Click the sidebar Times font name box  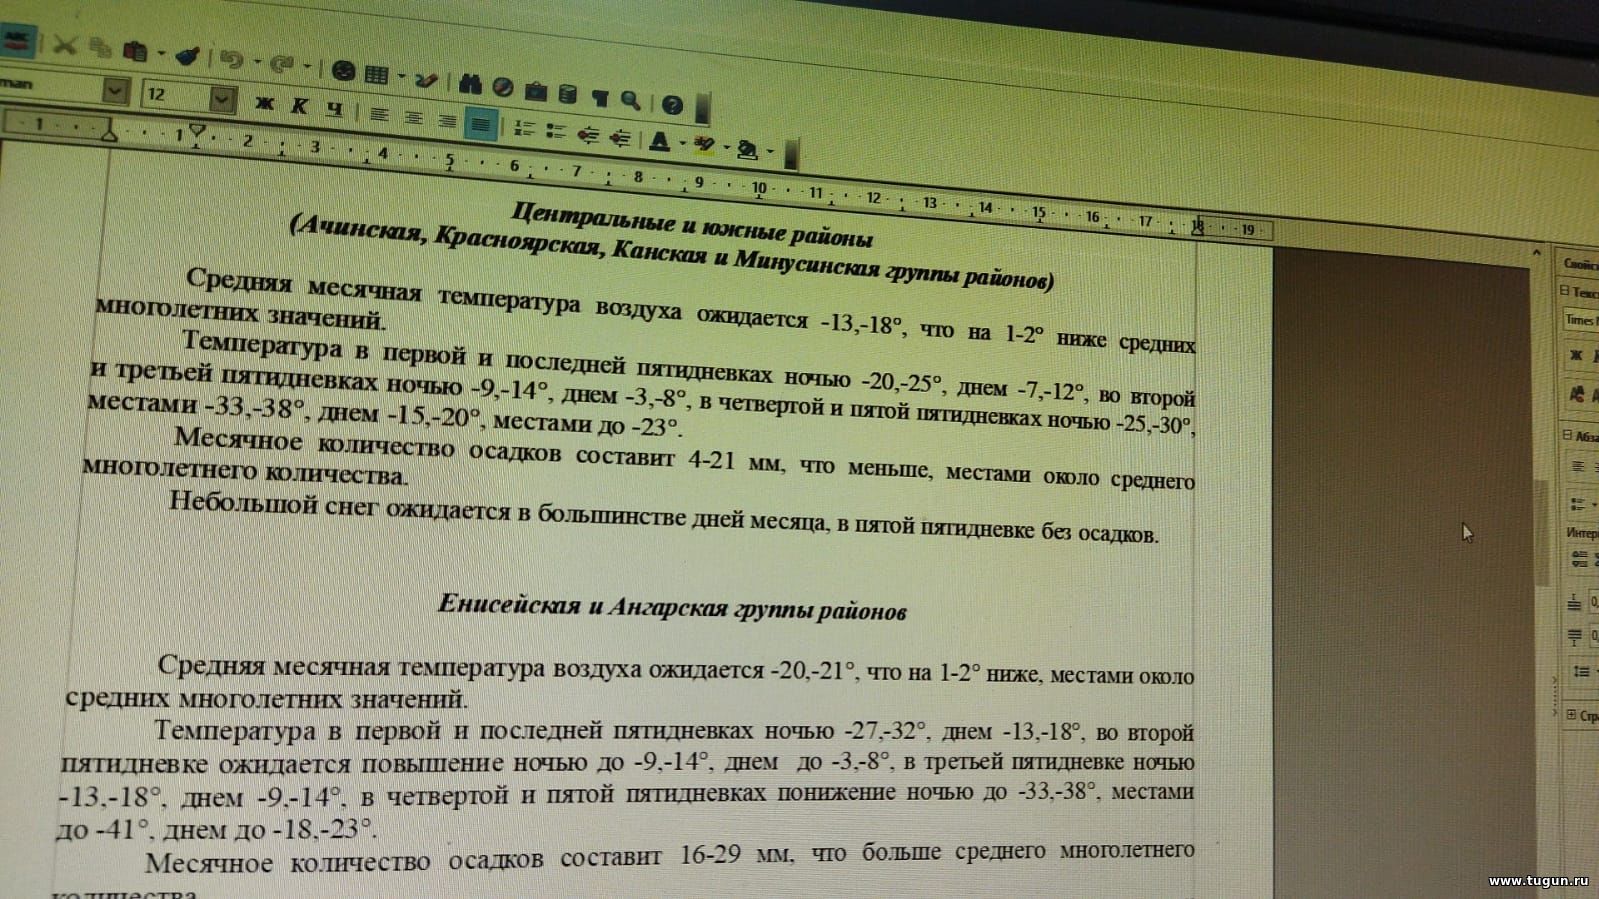pyautogui.click(x=1582, y=320)
